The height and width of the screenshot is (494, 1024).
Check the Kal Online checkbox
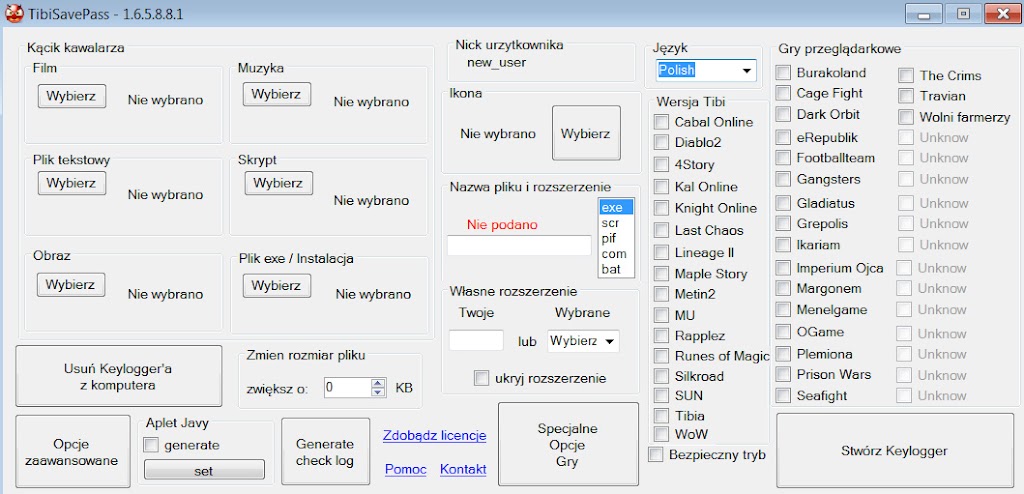point(662,187)
